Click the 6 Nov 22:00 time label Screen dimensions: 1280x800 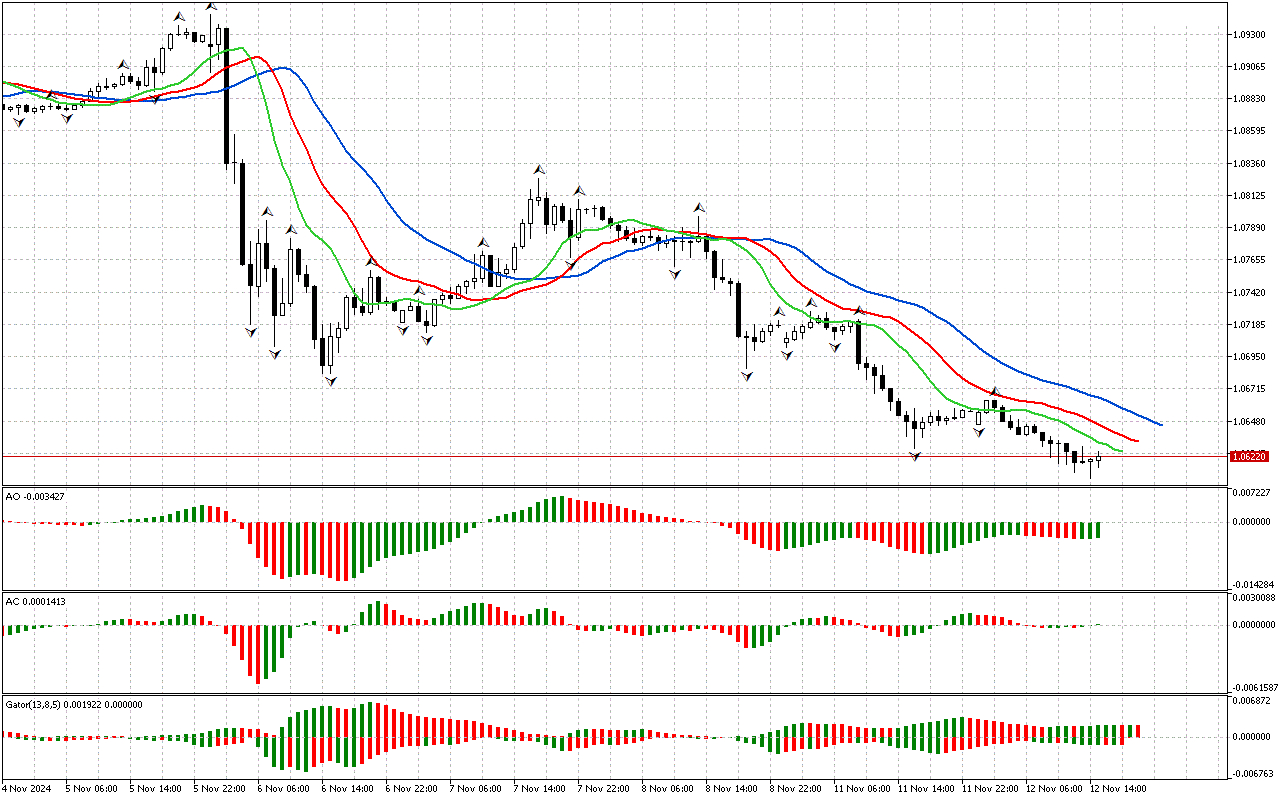pyautogui.click(x=412, y=789)
